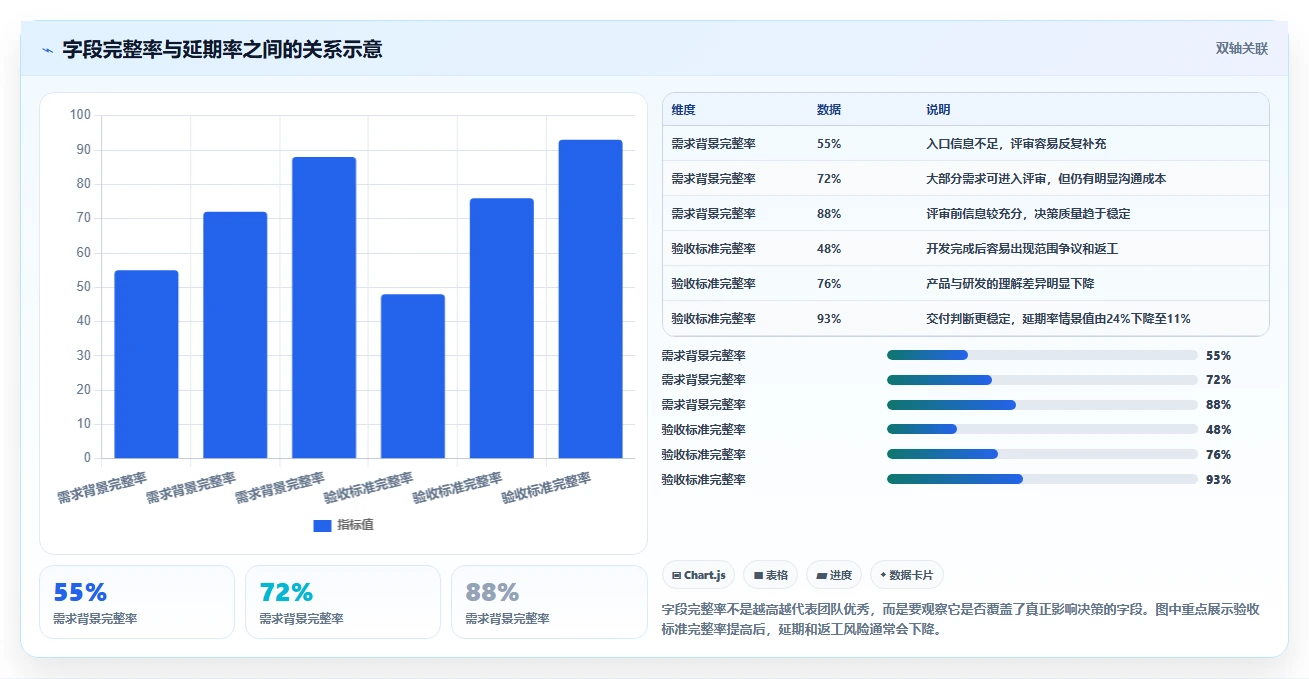Click the chart bar reaching value 72
This screenshot has height=679, width=1309.
tap(235, 335)
